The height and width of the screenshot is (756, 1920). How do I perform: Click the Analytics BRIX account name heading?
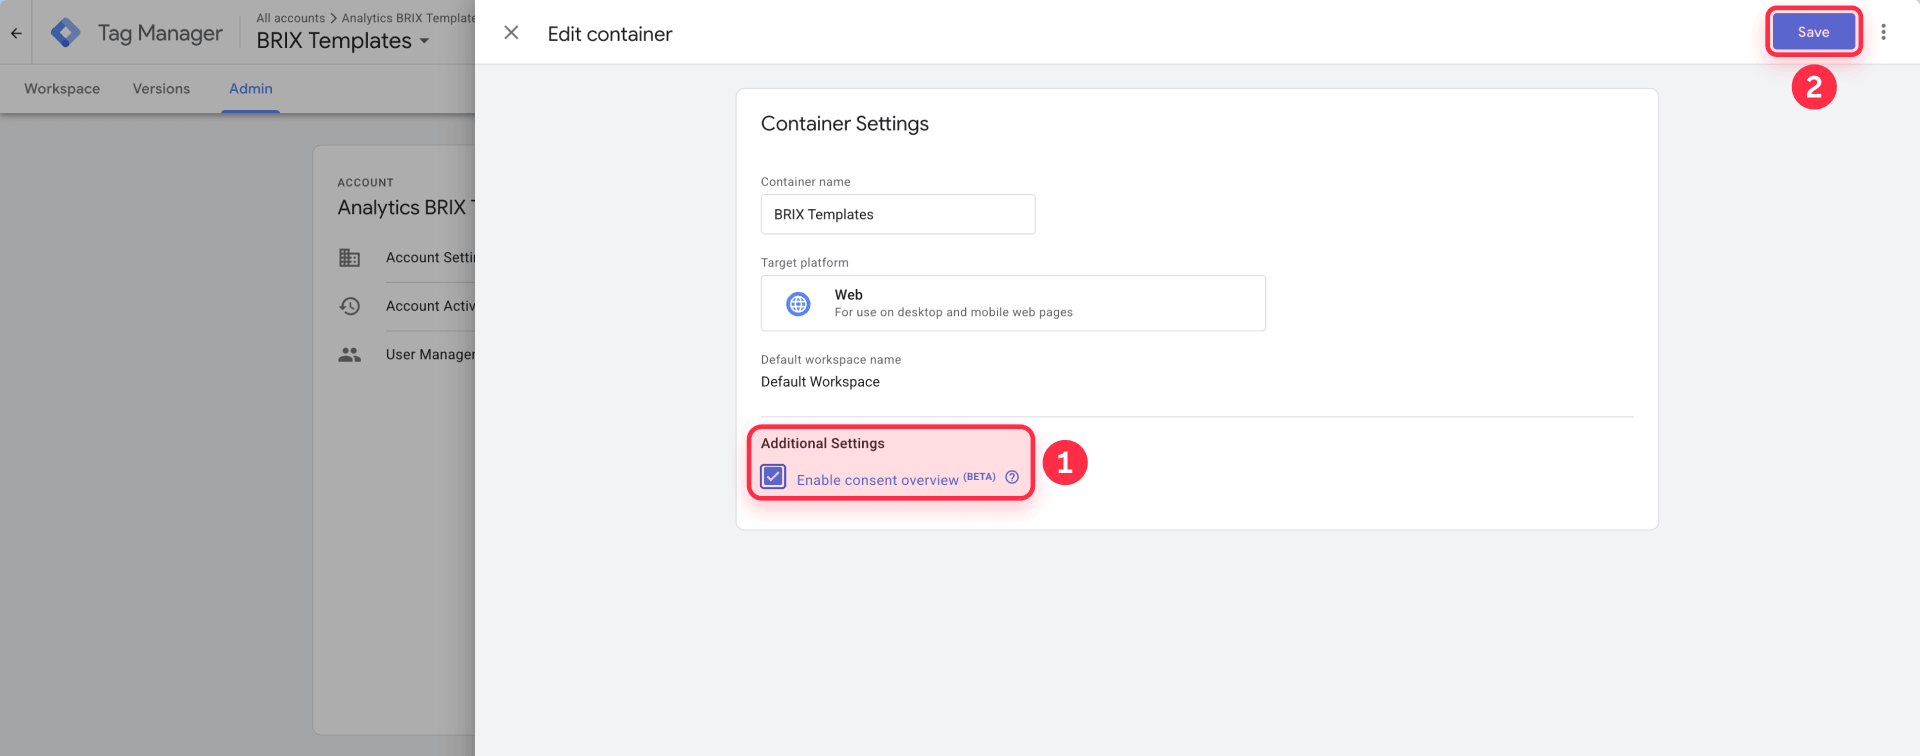point(406,208)
